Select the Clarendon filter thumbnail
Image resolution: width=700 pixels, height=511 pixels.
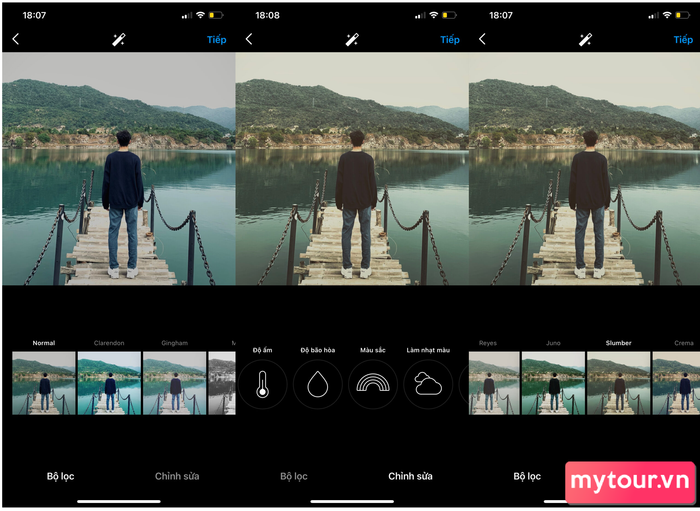[x=109, y=383]
